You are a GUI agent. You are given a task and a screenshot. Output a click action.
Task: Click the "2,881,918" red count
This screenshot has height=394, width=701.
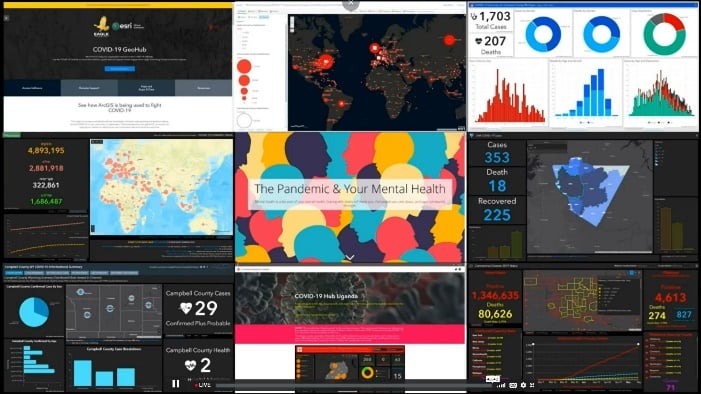pos(46,169)
